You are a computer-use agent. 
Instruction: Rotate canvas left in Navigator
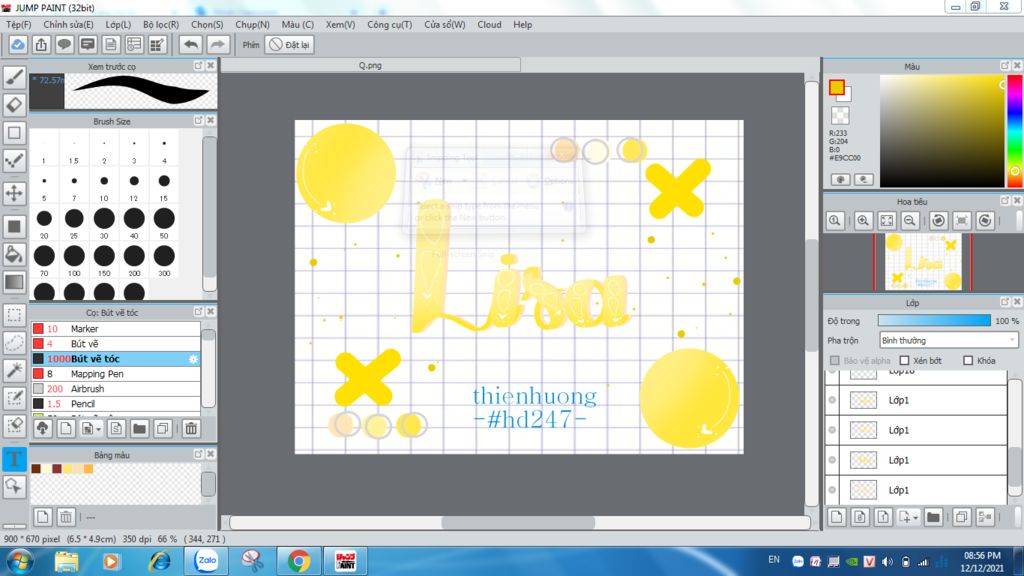point(938,221)
